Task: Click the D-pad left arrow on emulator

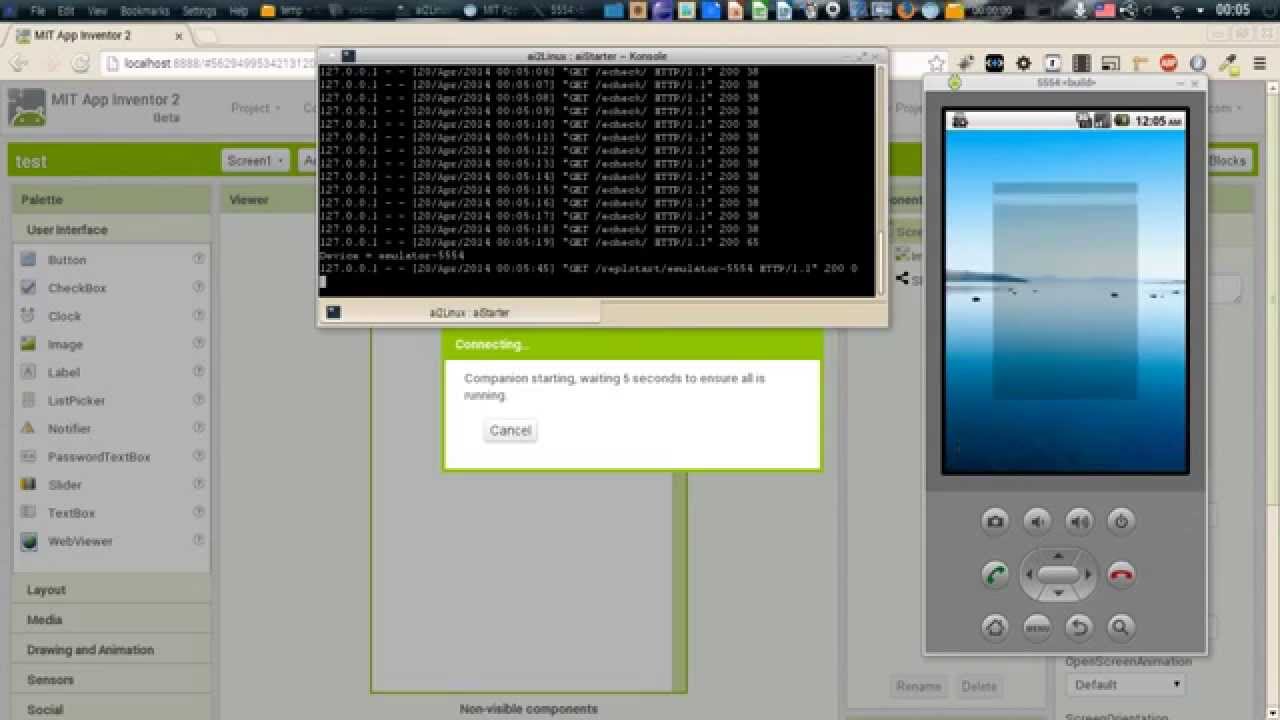Action: click(x=1028, y=575)
